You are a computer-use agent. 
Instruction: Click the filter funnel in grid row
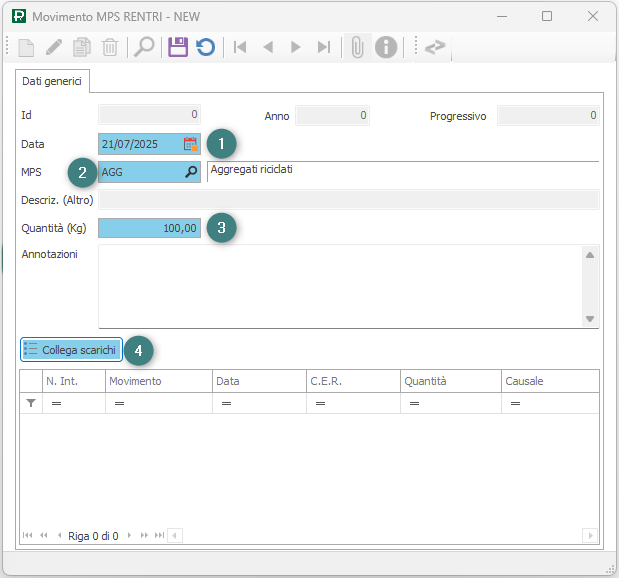(31, 403)
